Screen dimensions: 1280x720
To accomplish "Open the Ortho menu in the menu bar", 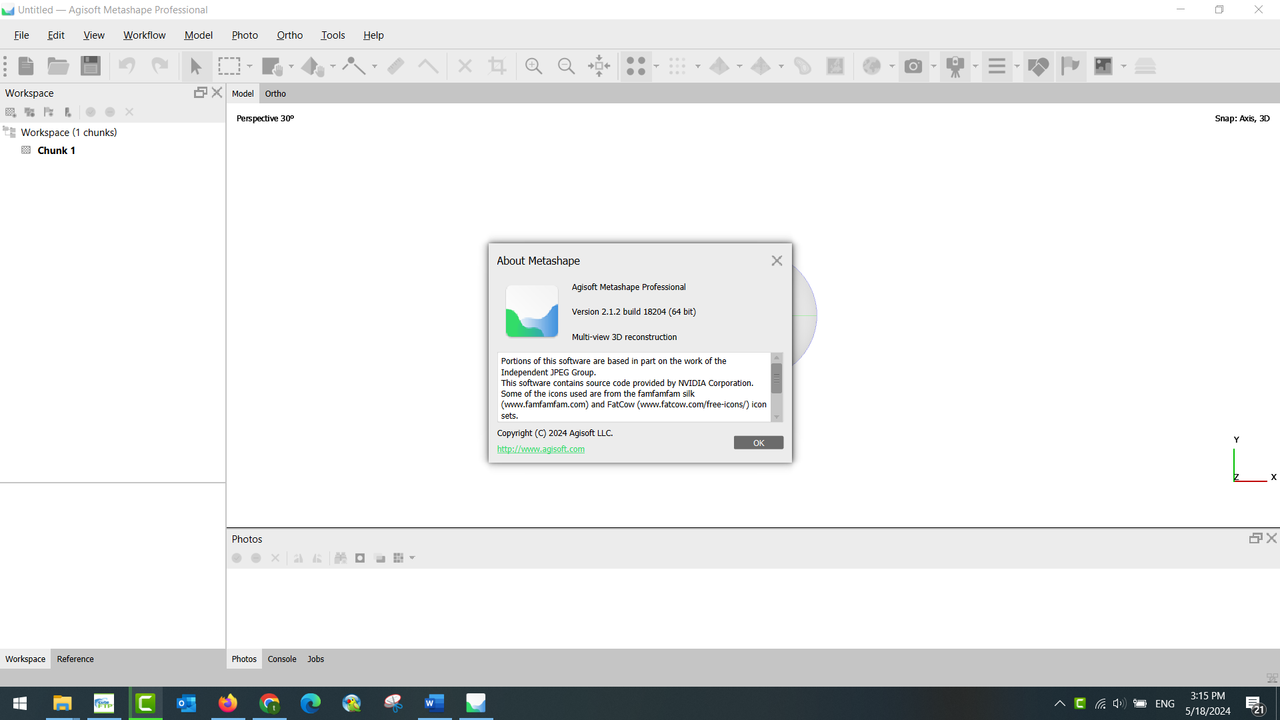I will [x=290, y=35].
